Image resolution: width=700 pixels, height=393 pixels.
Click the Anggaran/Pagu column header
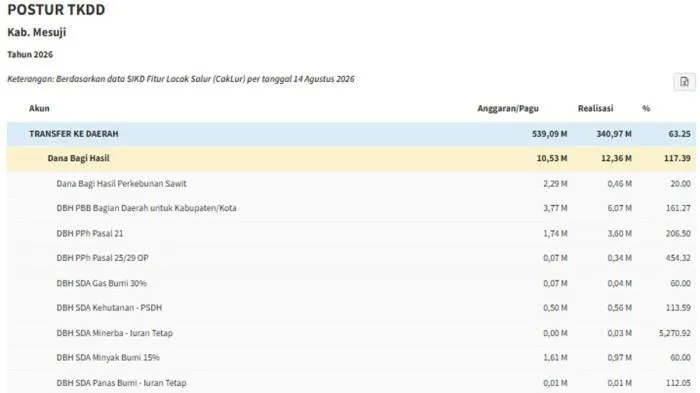click(508, 108)
